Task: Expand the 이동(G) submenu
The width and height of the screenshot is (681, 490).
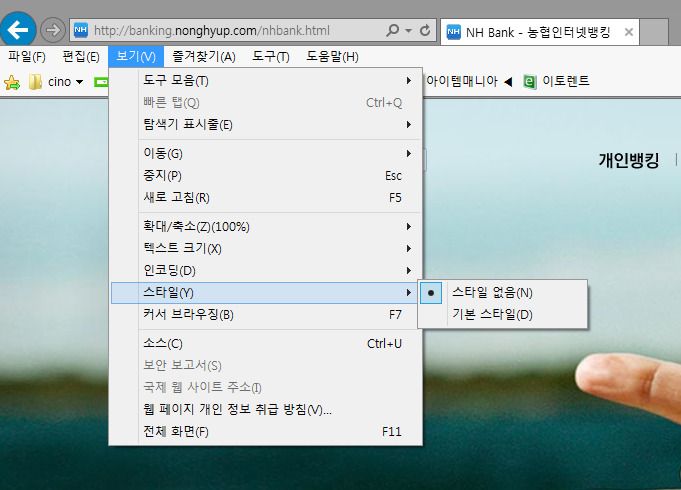Action: point(266,153)
